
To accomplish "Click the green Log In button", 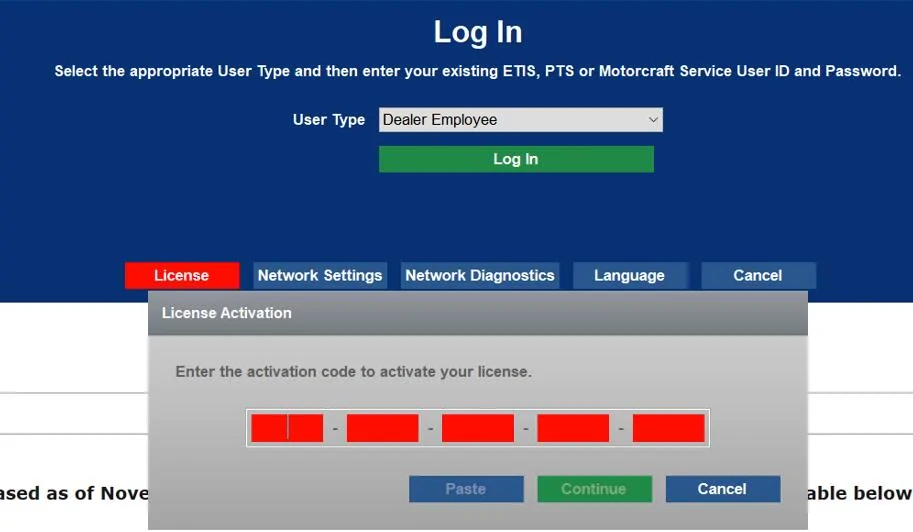I will (516, 159).
